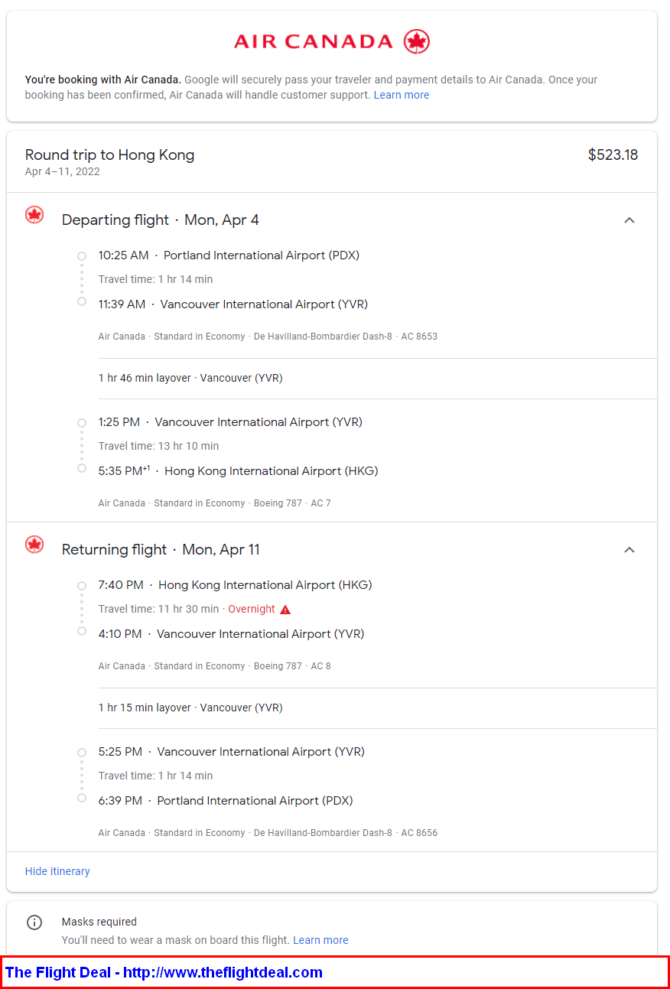Click the Departing flight Mon, Apr 4 header

coord(160,220)
